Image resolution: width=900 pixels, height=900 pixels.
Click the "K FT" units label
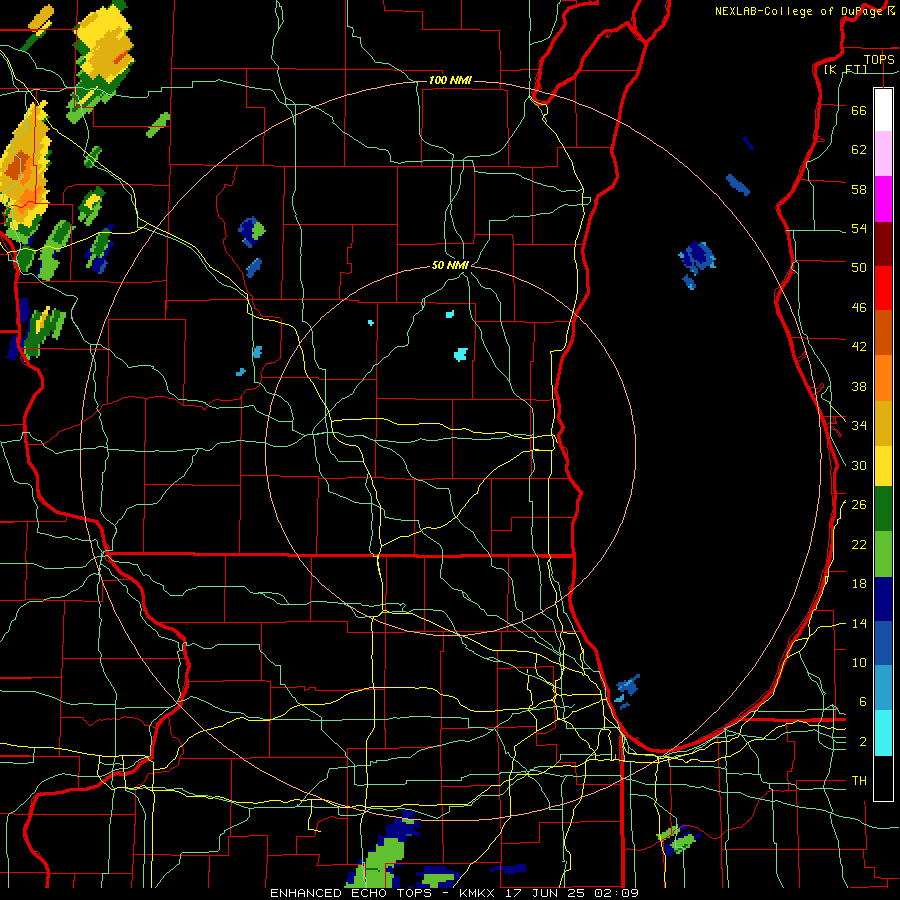tap(846, 69)
